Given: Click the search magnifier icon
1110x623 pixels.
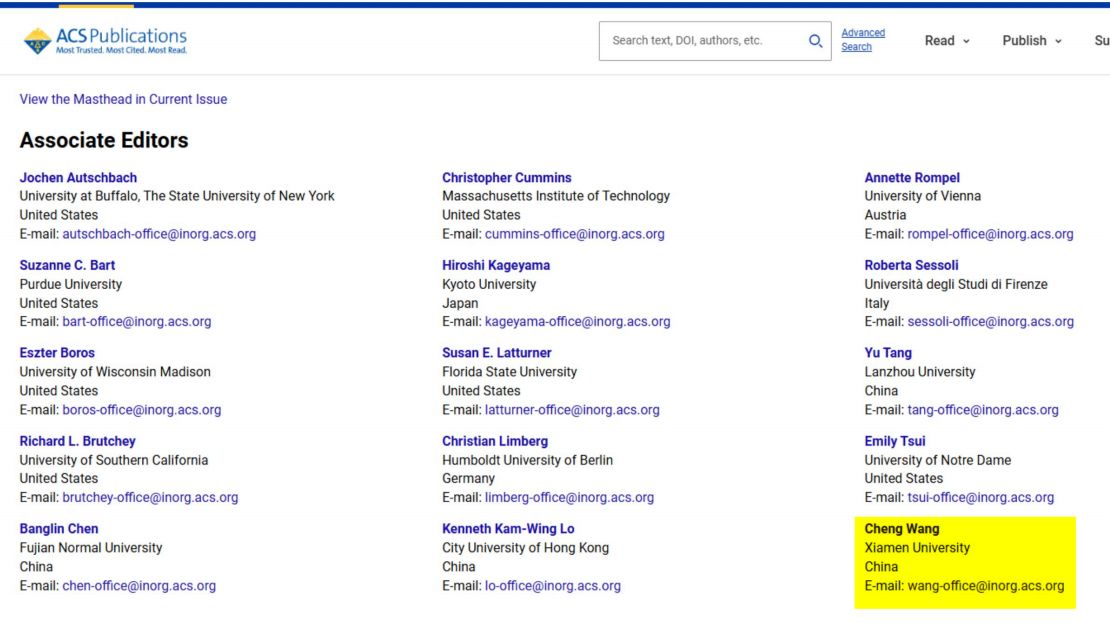Looking at the screenshot, I should pos(815,41).
